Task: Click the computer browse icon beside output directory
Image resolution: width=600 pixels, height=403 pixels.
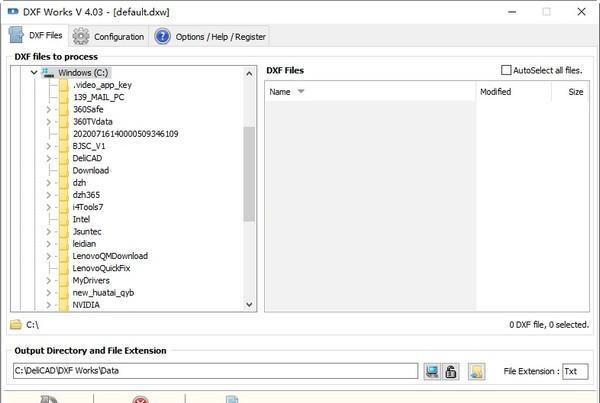Action: [x=432, y=371]
